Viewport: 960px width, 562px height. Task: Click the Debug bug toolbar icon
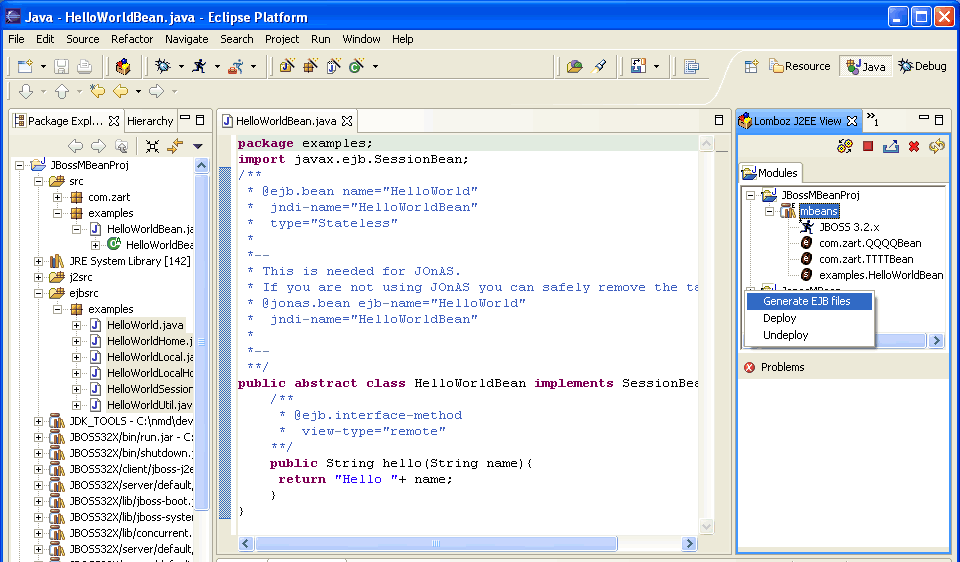(163, 66)
